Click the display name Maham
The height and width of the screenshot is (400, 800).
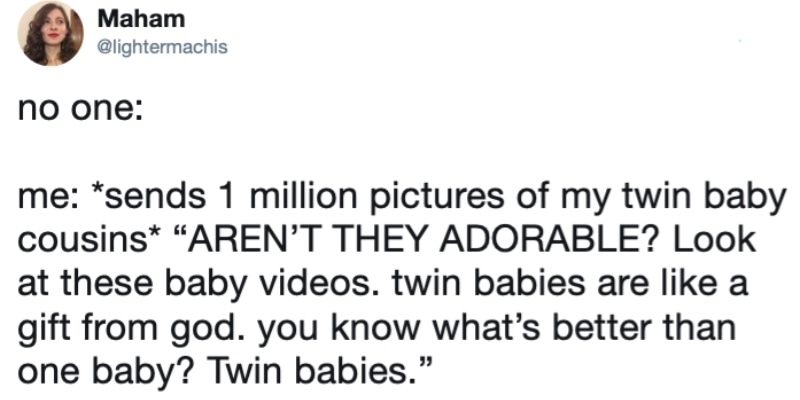click(141, 19)
